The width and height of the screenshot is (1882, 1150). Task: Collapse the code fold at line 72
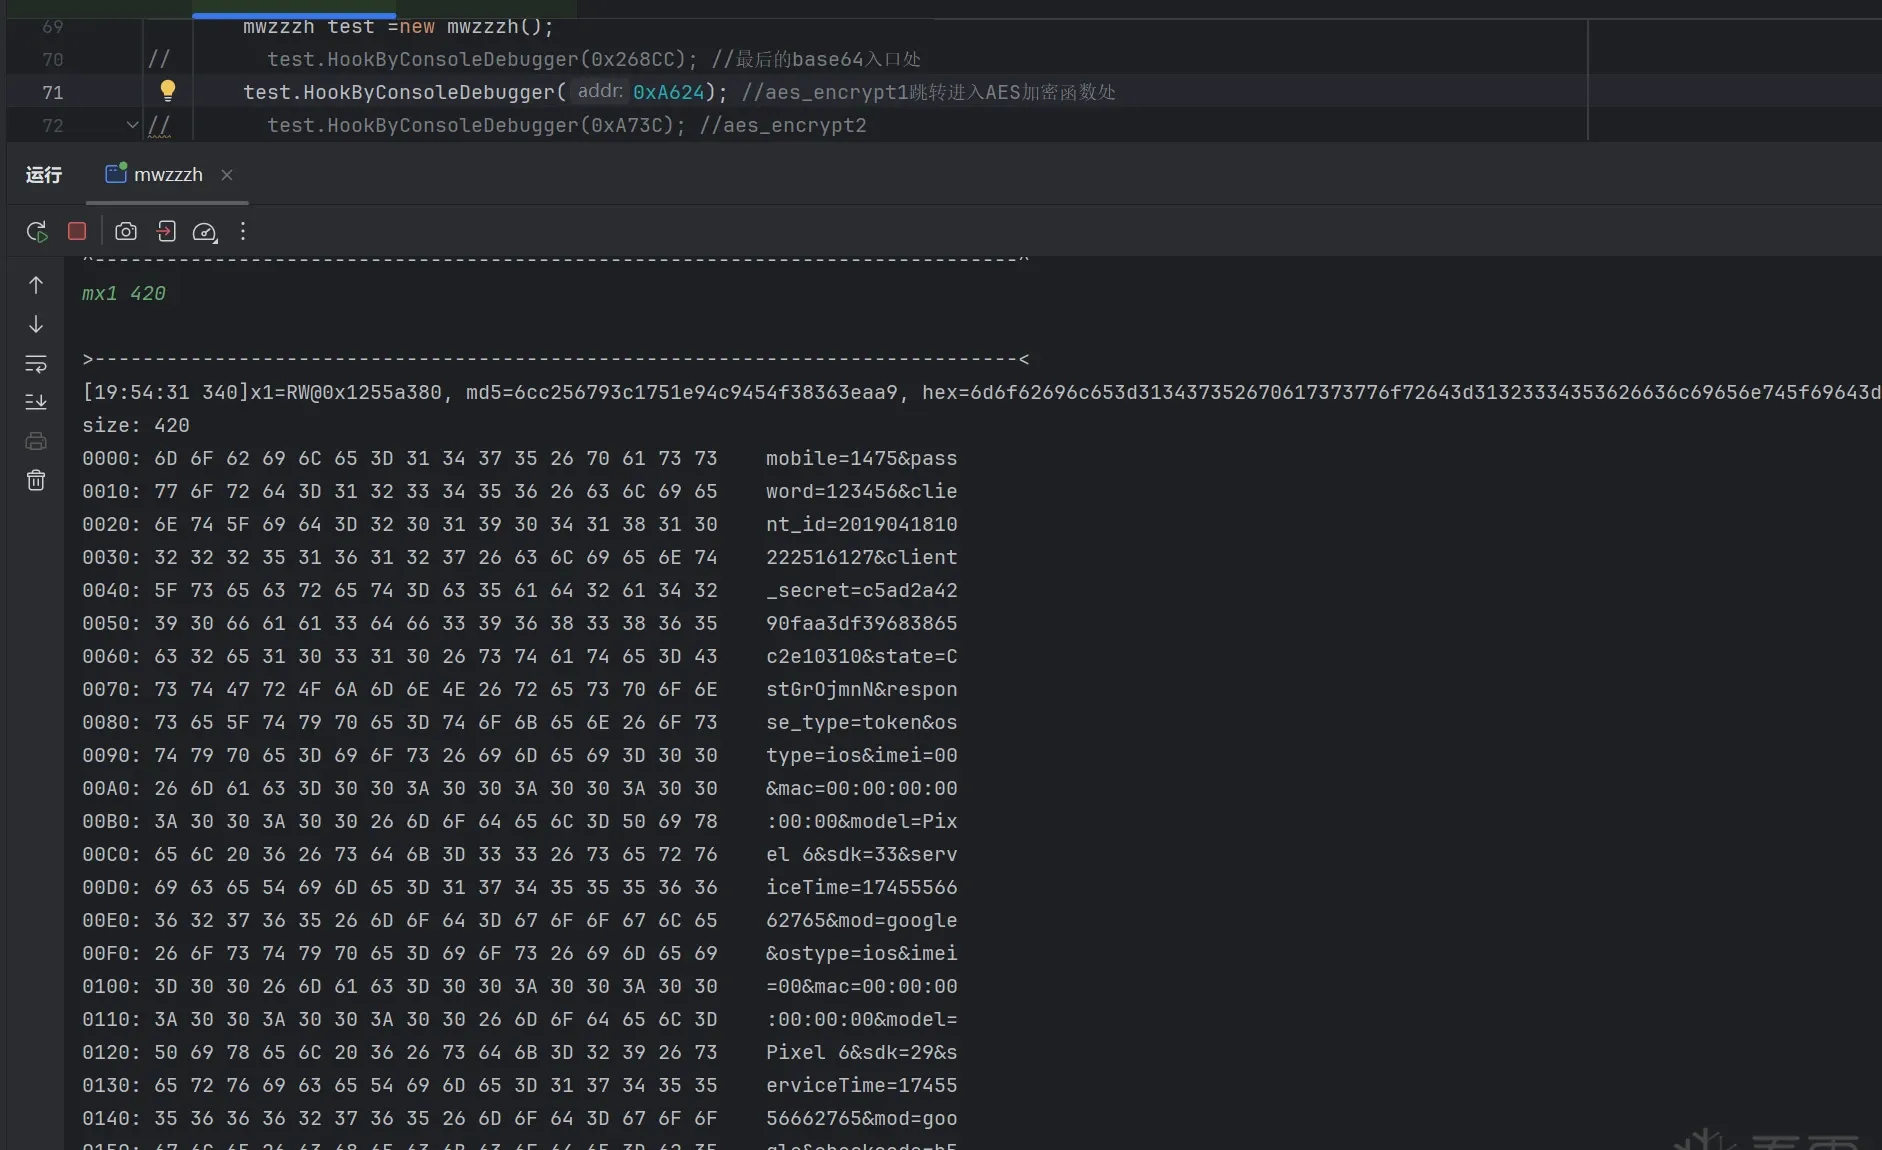[x=132, y=125]
